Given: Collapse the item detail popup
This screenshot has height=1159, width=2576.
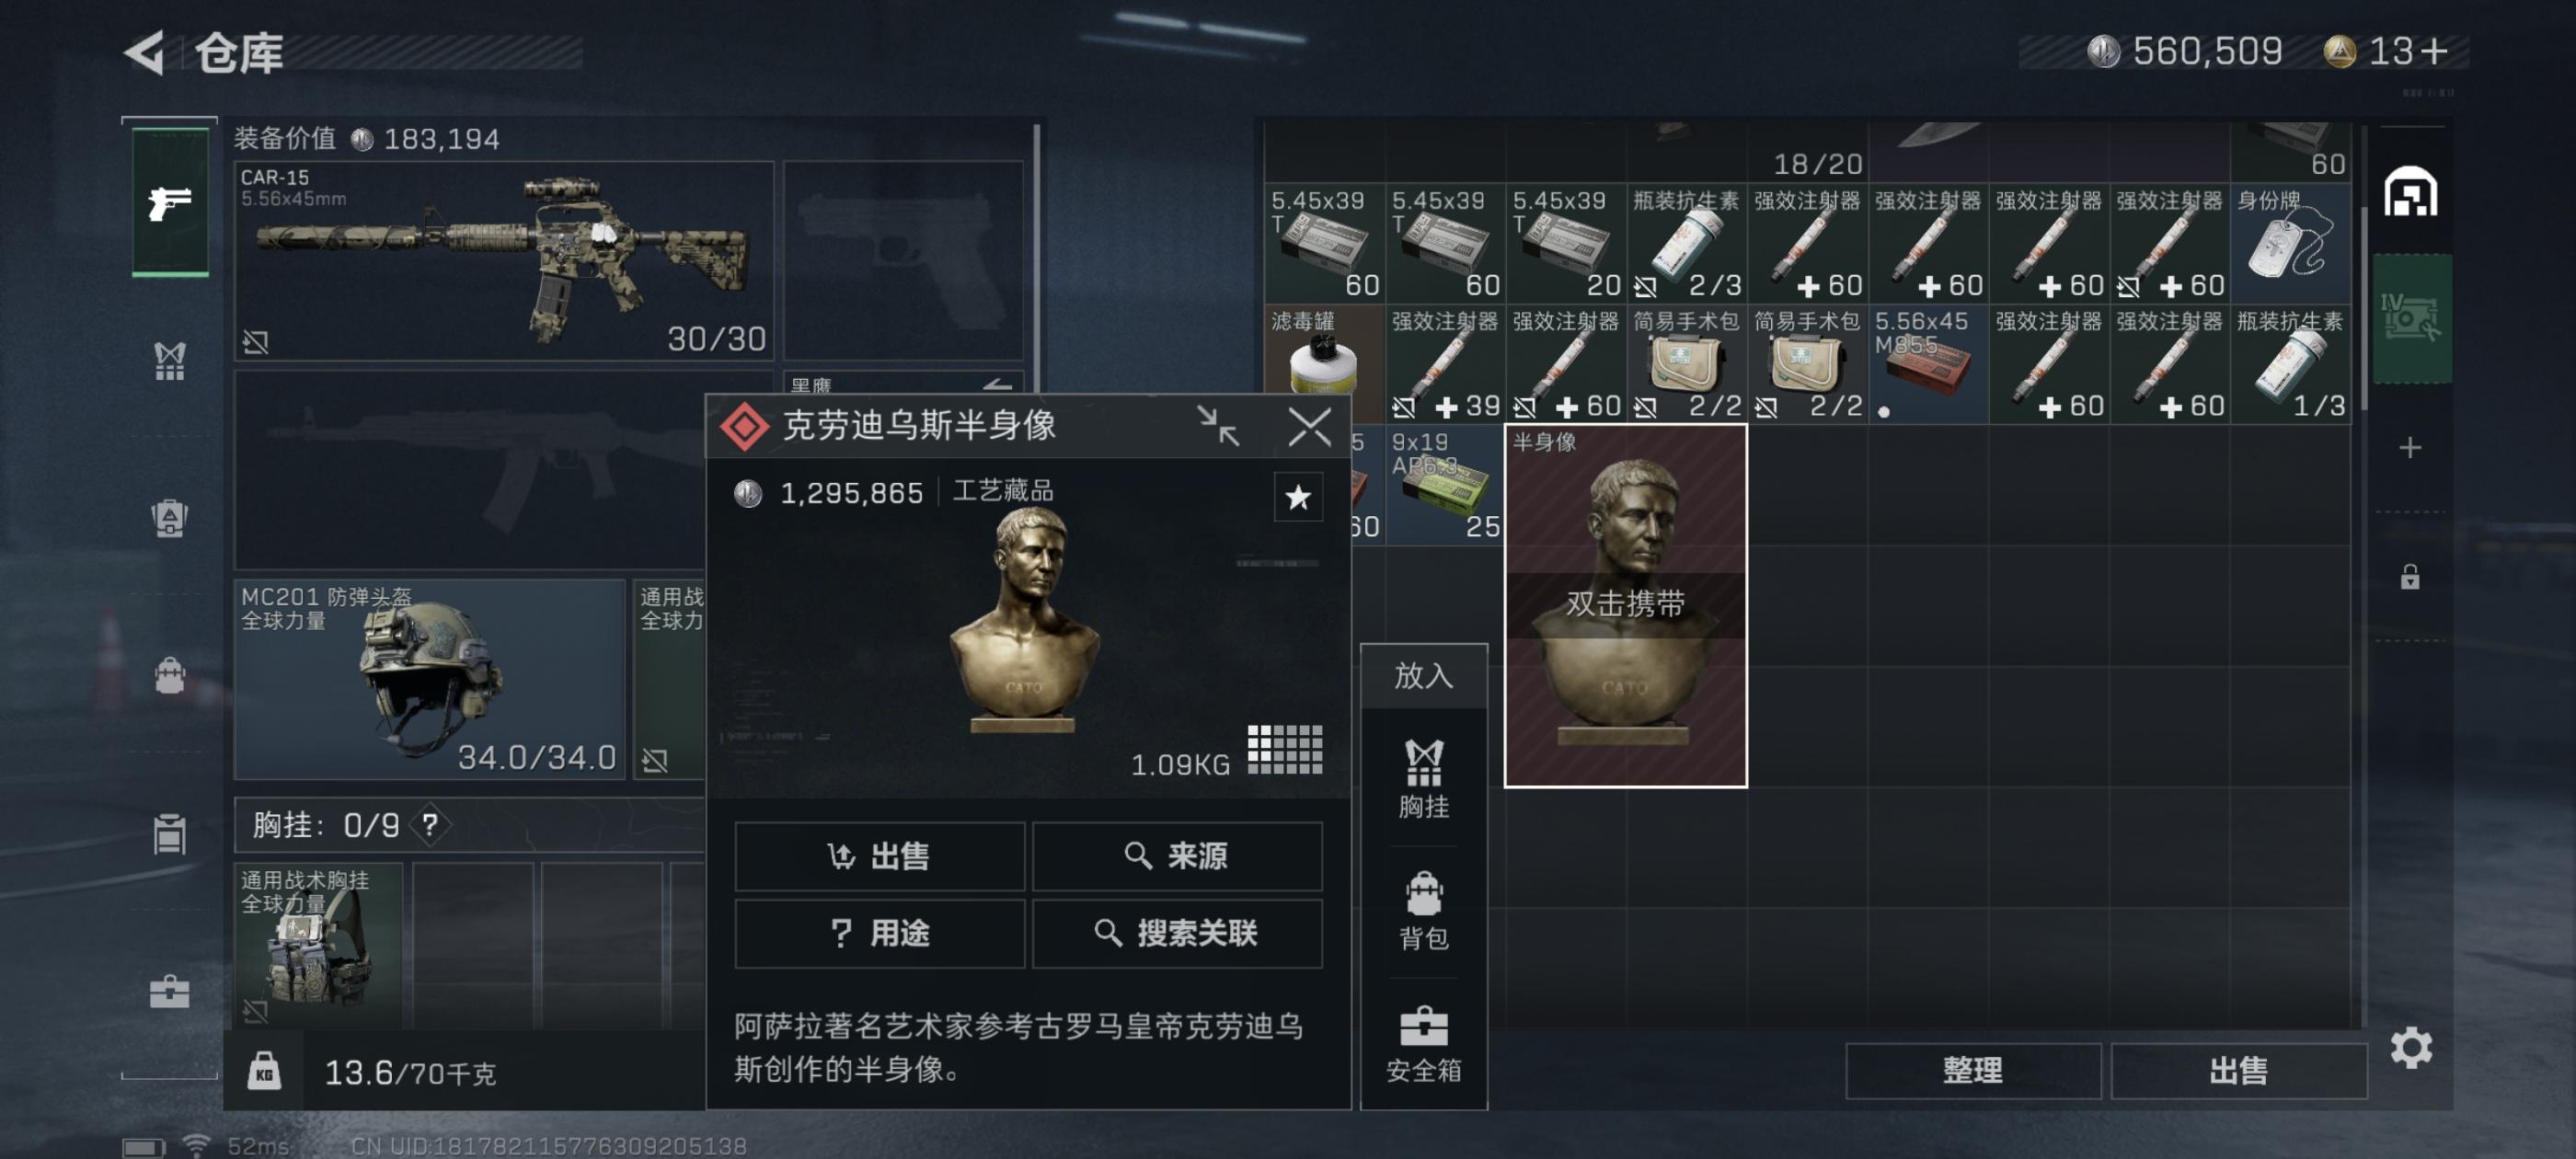Looking at the screenshot, I should point(1218,427).
